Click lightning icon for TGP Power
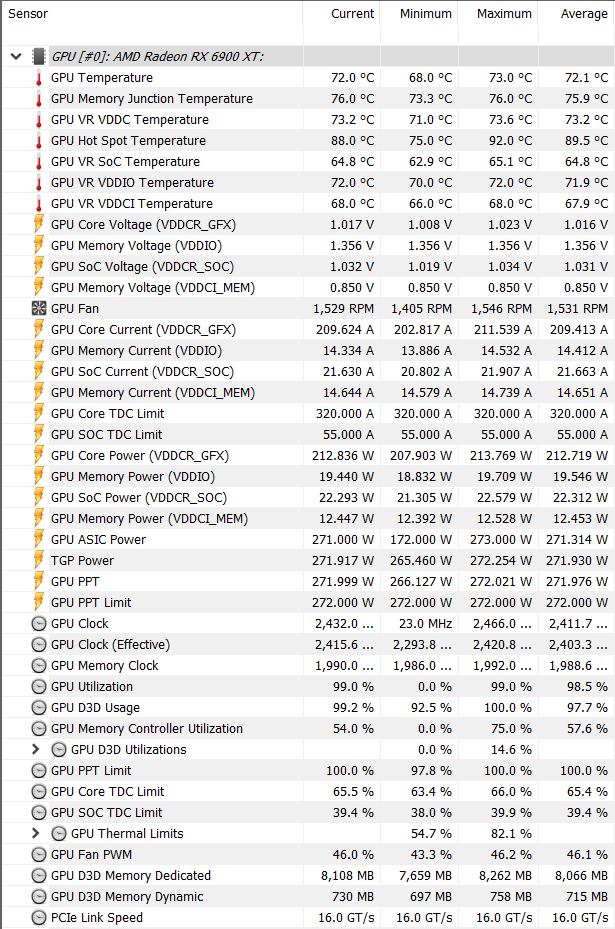The image size is (615, 929). point(39,560)
